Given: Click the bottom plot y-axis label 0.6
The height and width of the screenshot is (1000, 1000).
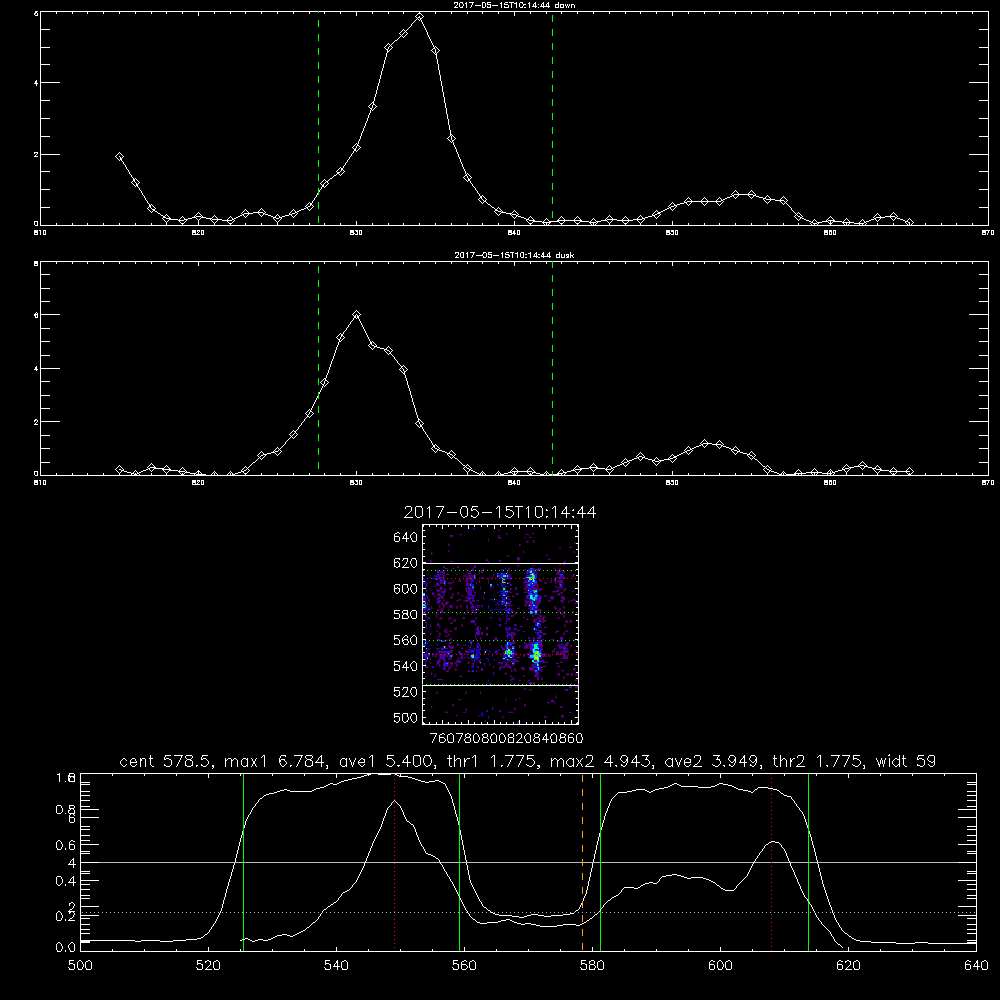Looking at the screenshot, I should pyautogui.click(x=66, y=845).
